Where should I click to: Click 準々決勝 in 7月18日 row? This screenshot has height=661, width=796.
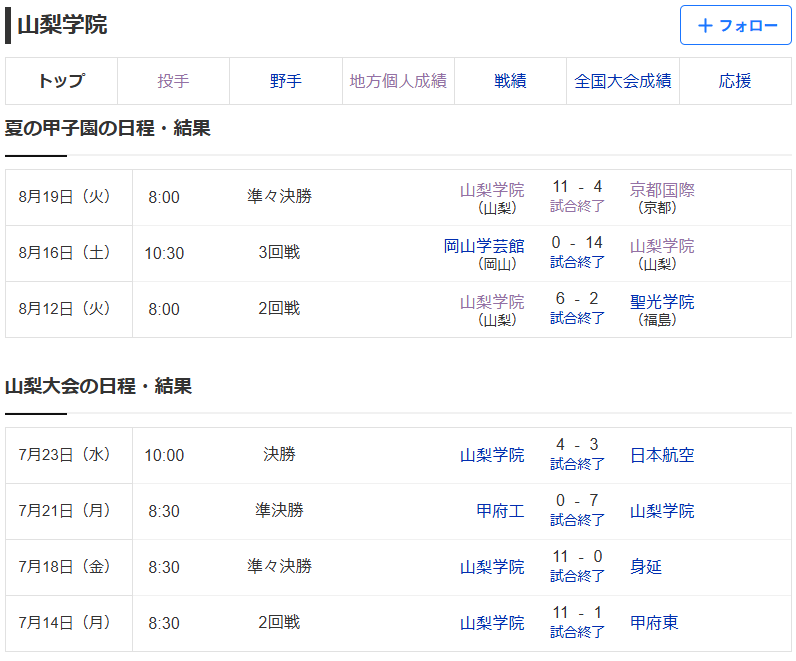(279, 566)
